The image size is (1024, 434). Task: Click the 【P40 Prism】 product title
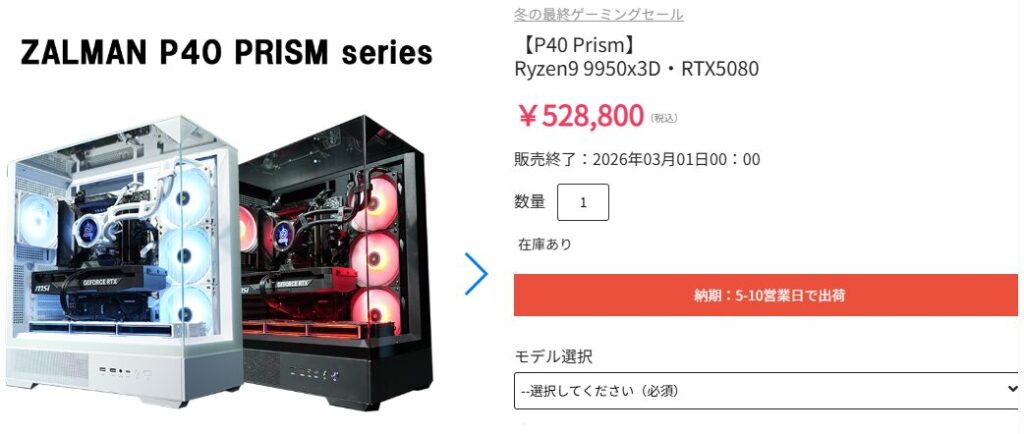[x=575, y=44]
